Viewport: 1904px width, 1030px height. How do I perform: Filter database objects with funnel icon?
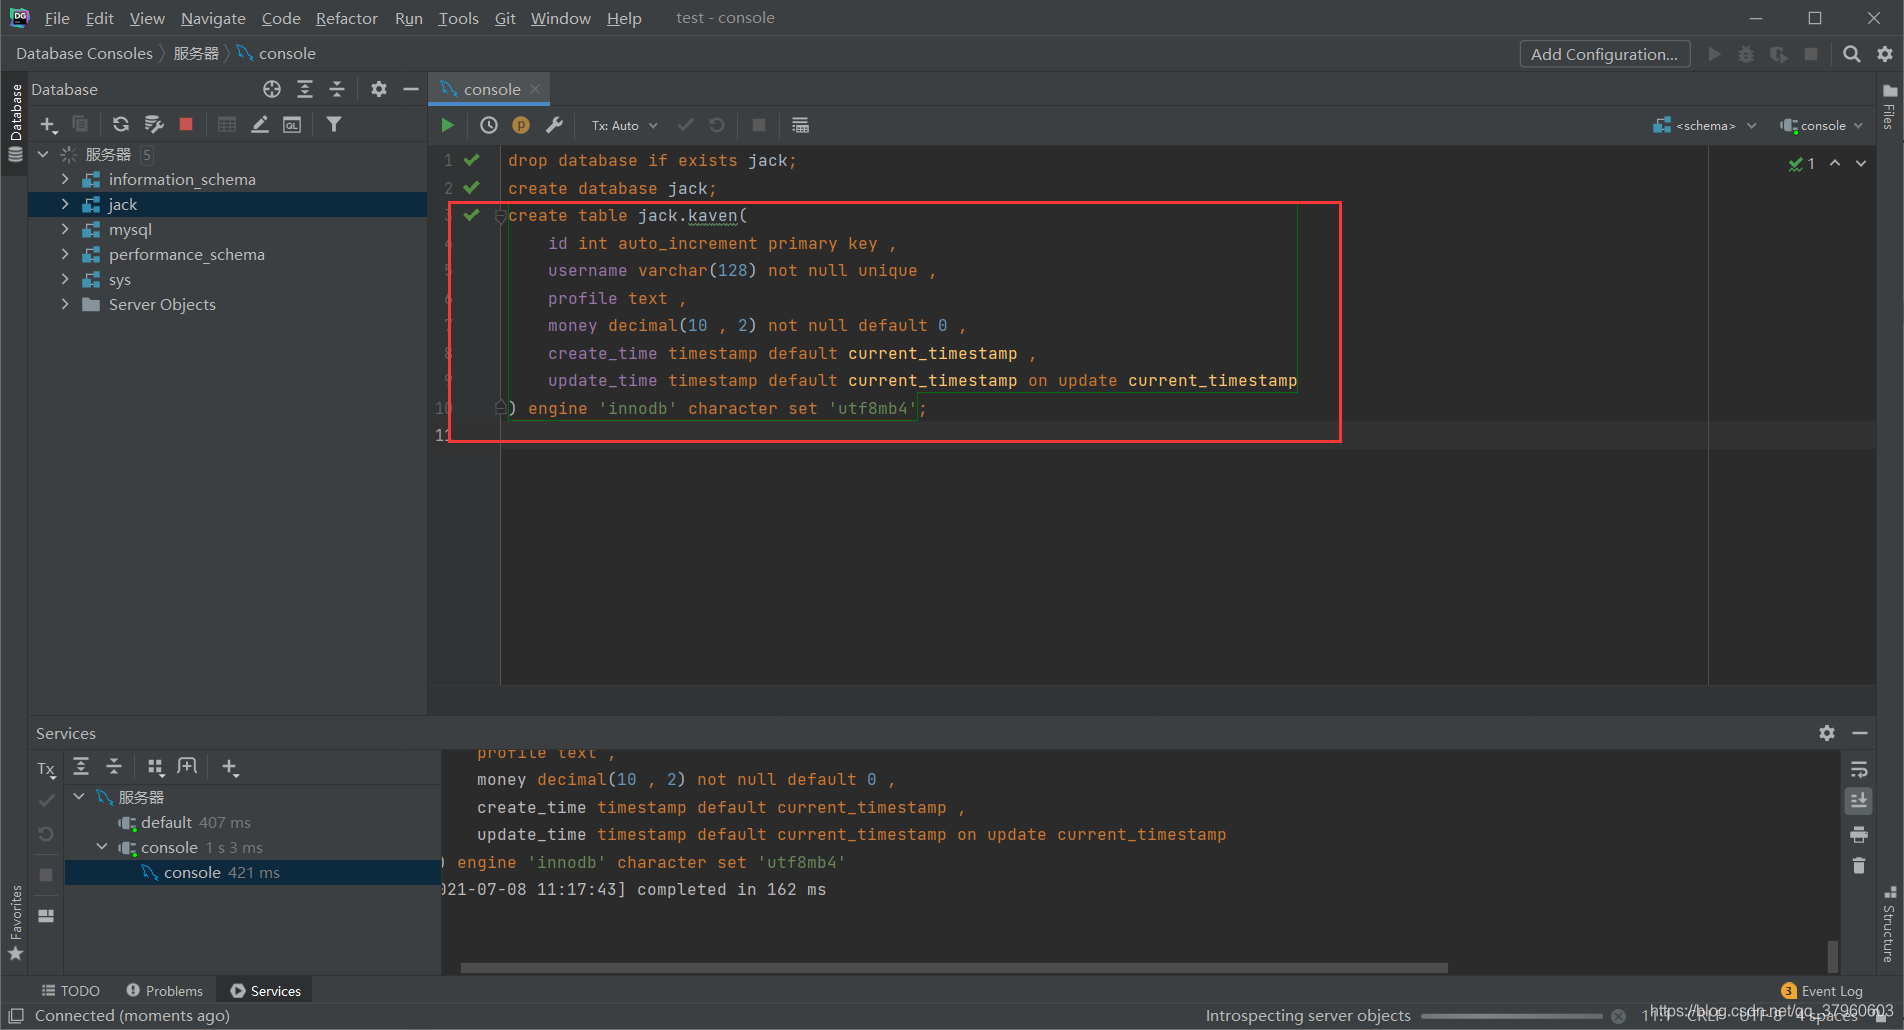(334, 124)
